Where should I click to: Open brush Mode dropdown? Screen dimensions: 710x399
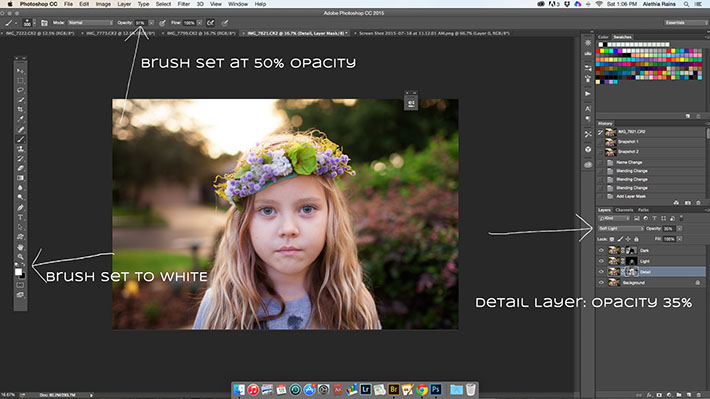[90, 23]
